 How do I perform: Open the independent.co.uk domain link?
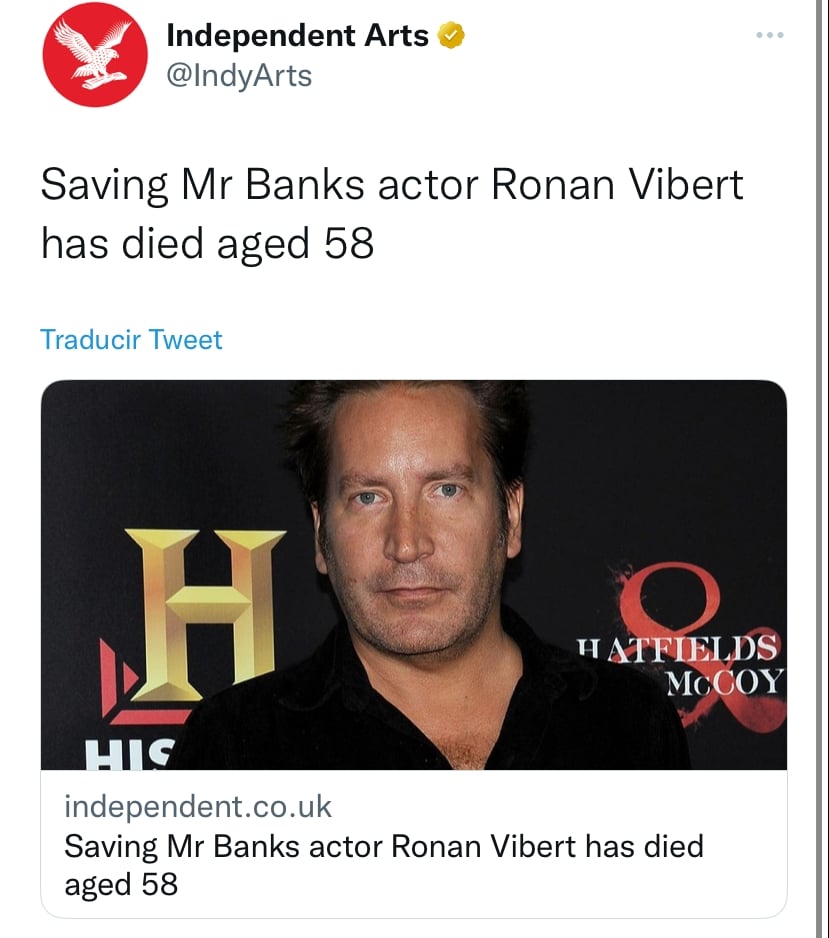click(x=197, y=806)
